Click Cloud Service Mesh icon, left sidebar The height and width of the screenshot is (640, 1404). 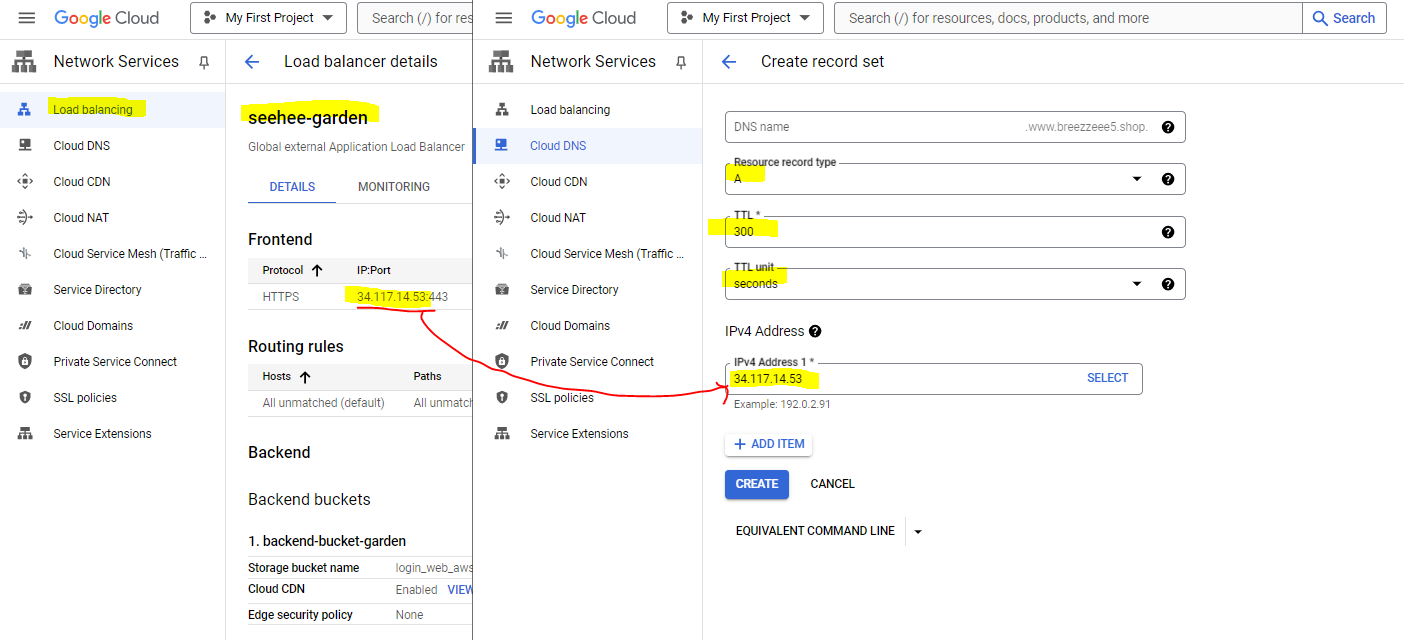point(25,254)
